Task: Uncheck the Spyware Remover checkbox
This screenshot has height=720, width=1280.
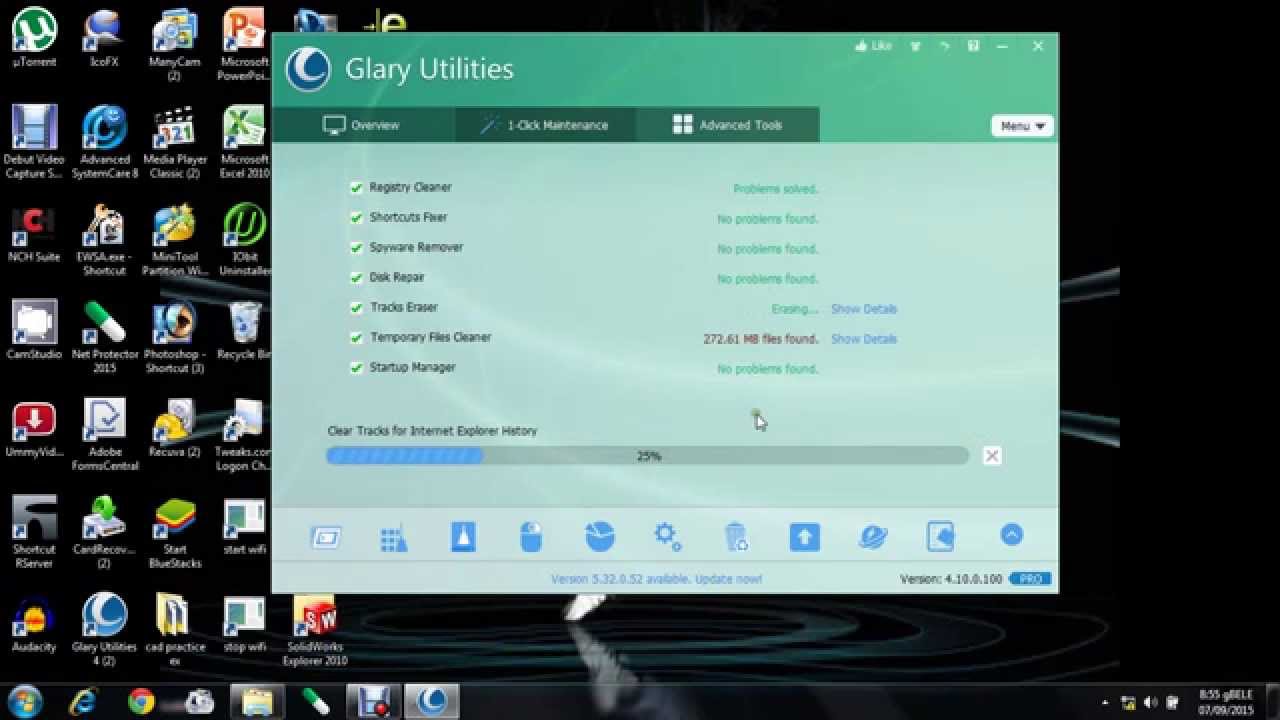Action: click(x=356, y=247)
